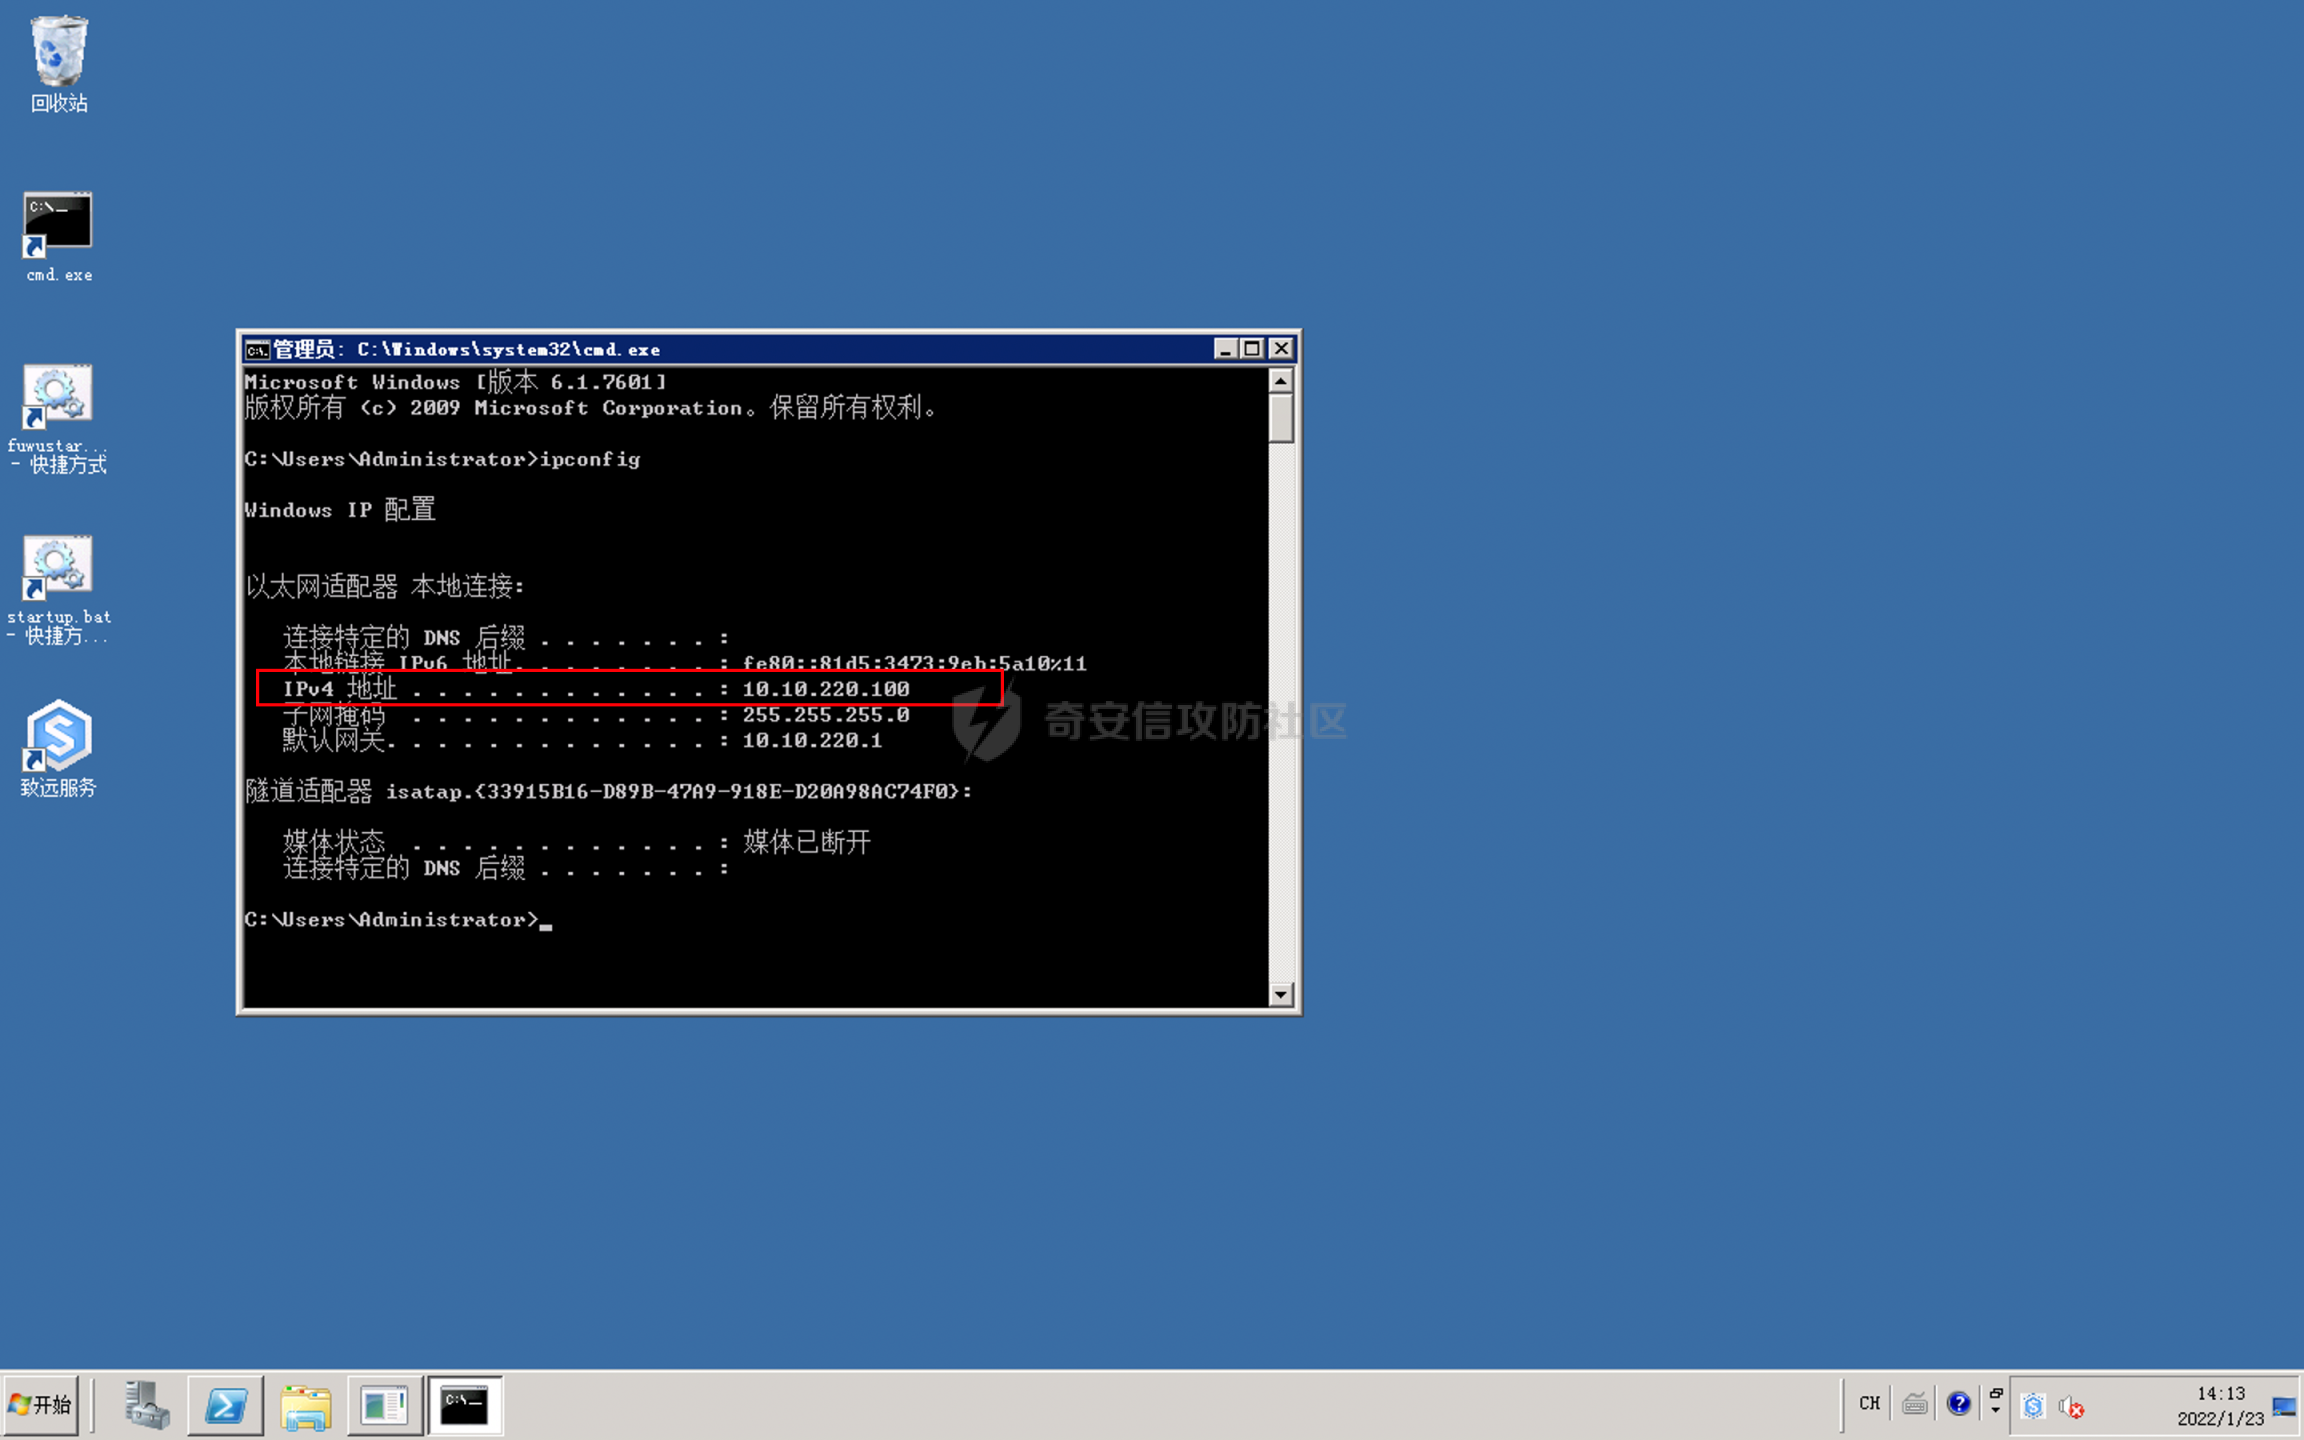This screenshot has height=1440, width=2304.
Task: Click the IPv4 value 10.10.220.100
Action: point(826,689)
